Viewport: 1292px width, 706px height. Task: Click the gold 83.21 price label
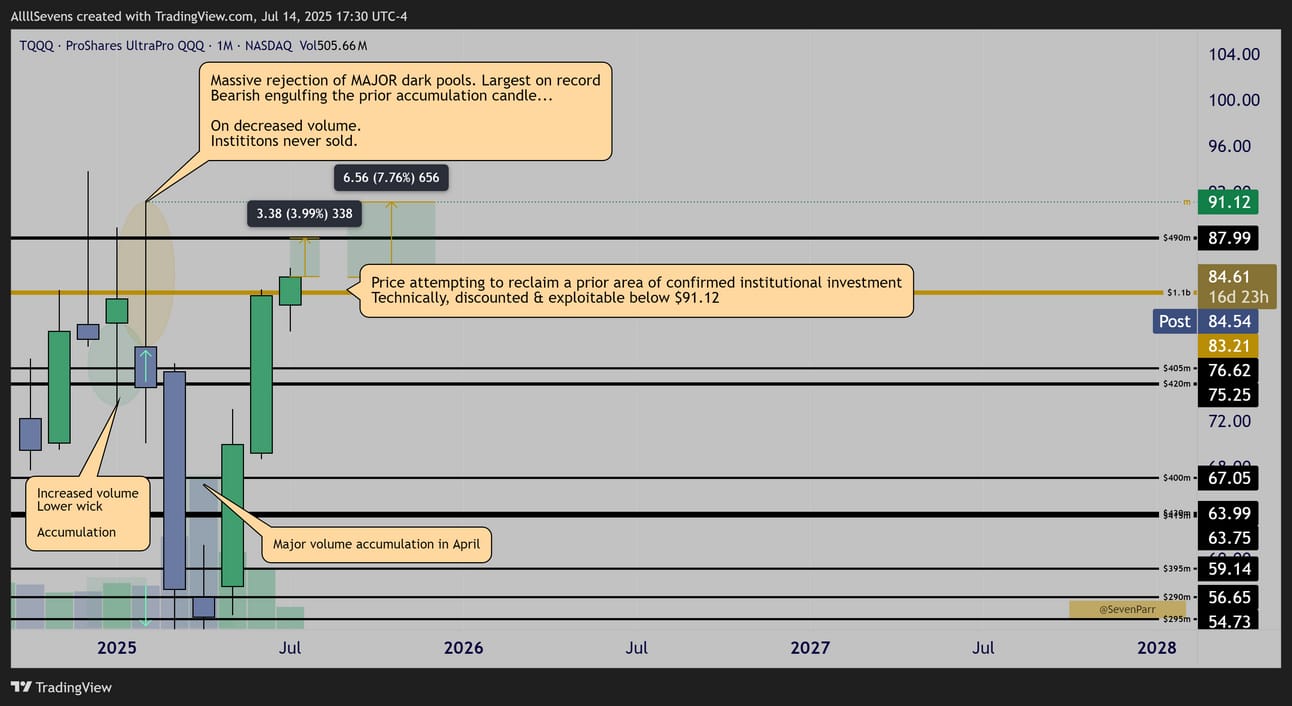(x=1228, y=346)
